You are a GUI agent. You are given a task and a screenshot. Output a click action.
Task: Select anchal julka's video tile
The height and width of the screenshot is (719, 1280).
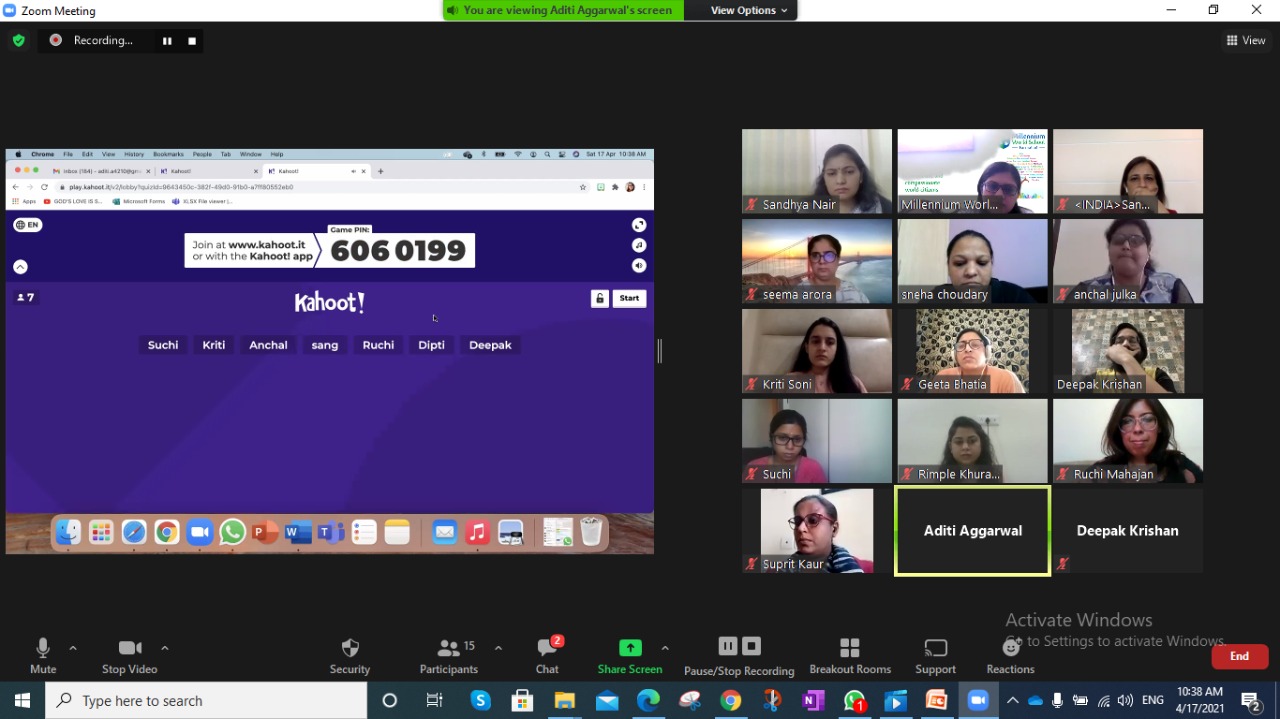(1128, 261)
